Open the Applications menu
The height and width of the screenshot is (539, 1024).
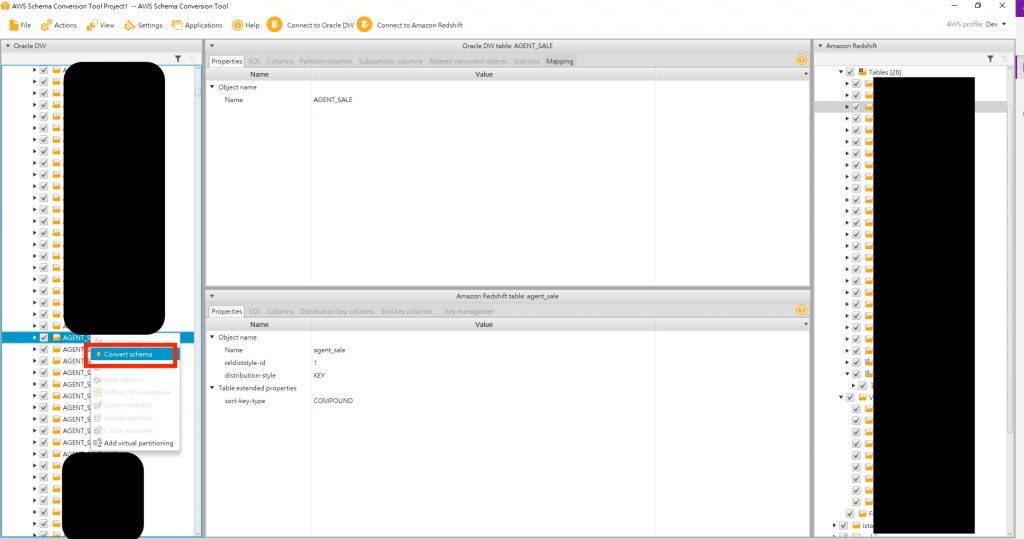(197, 25)
